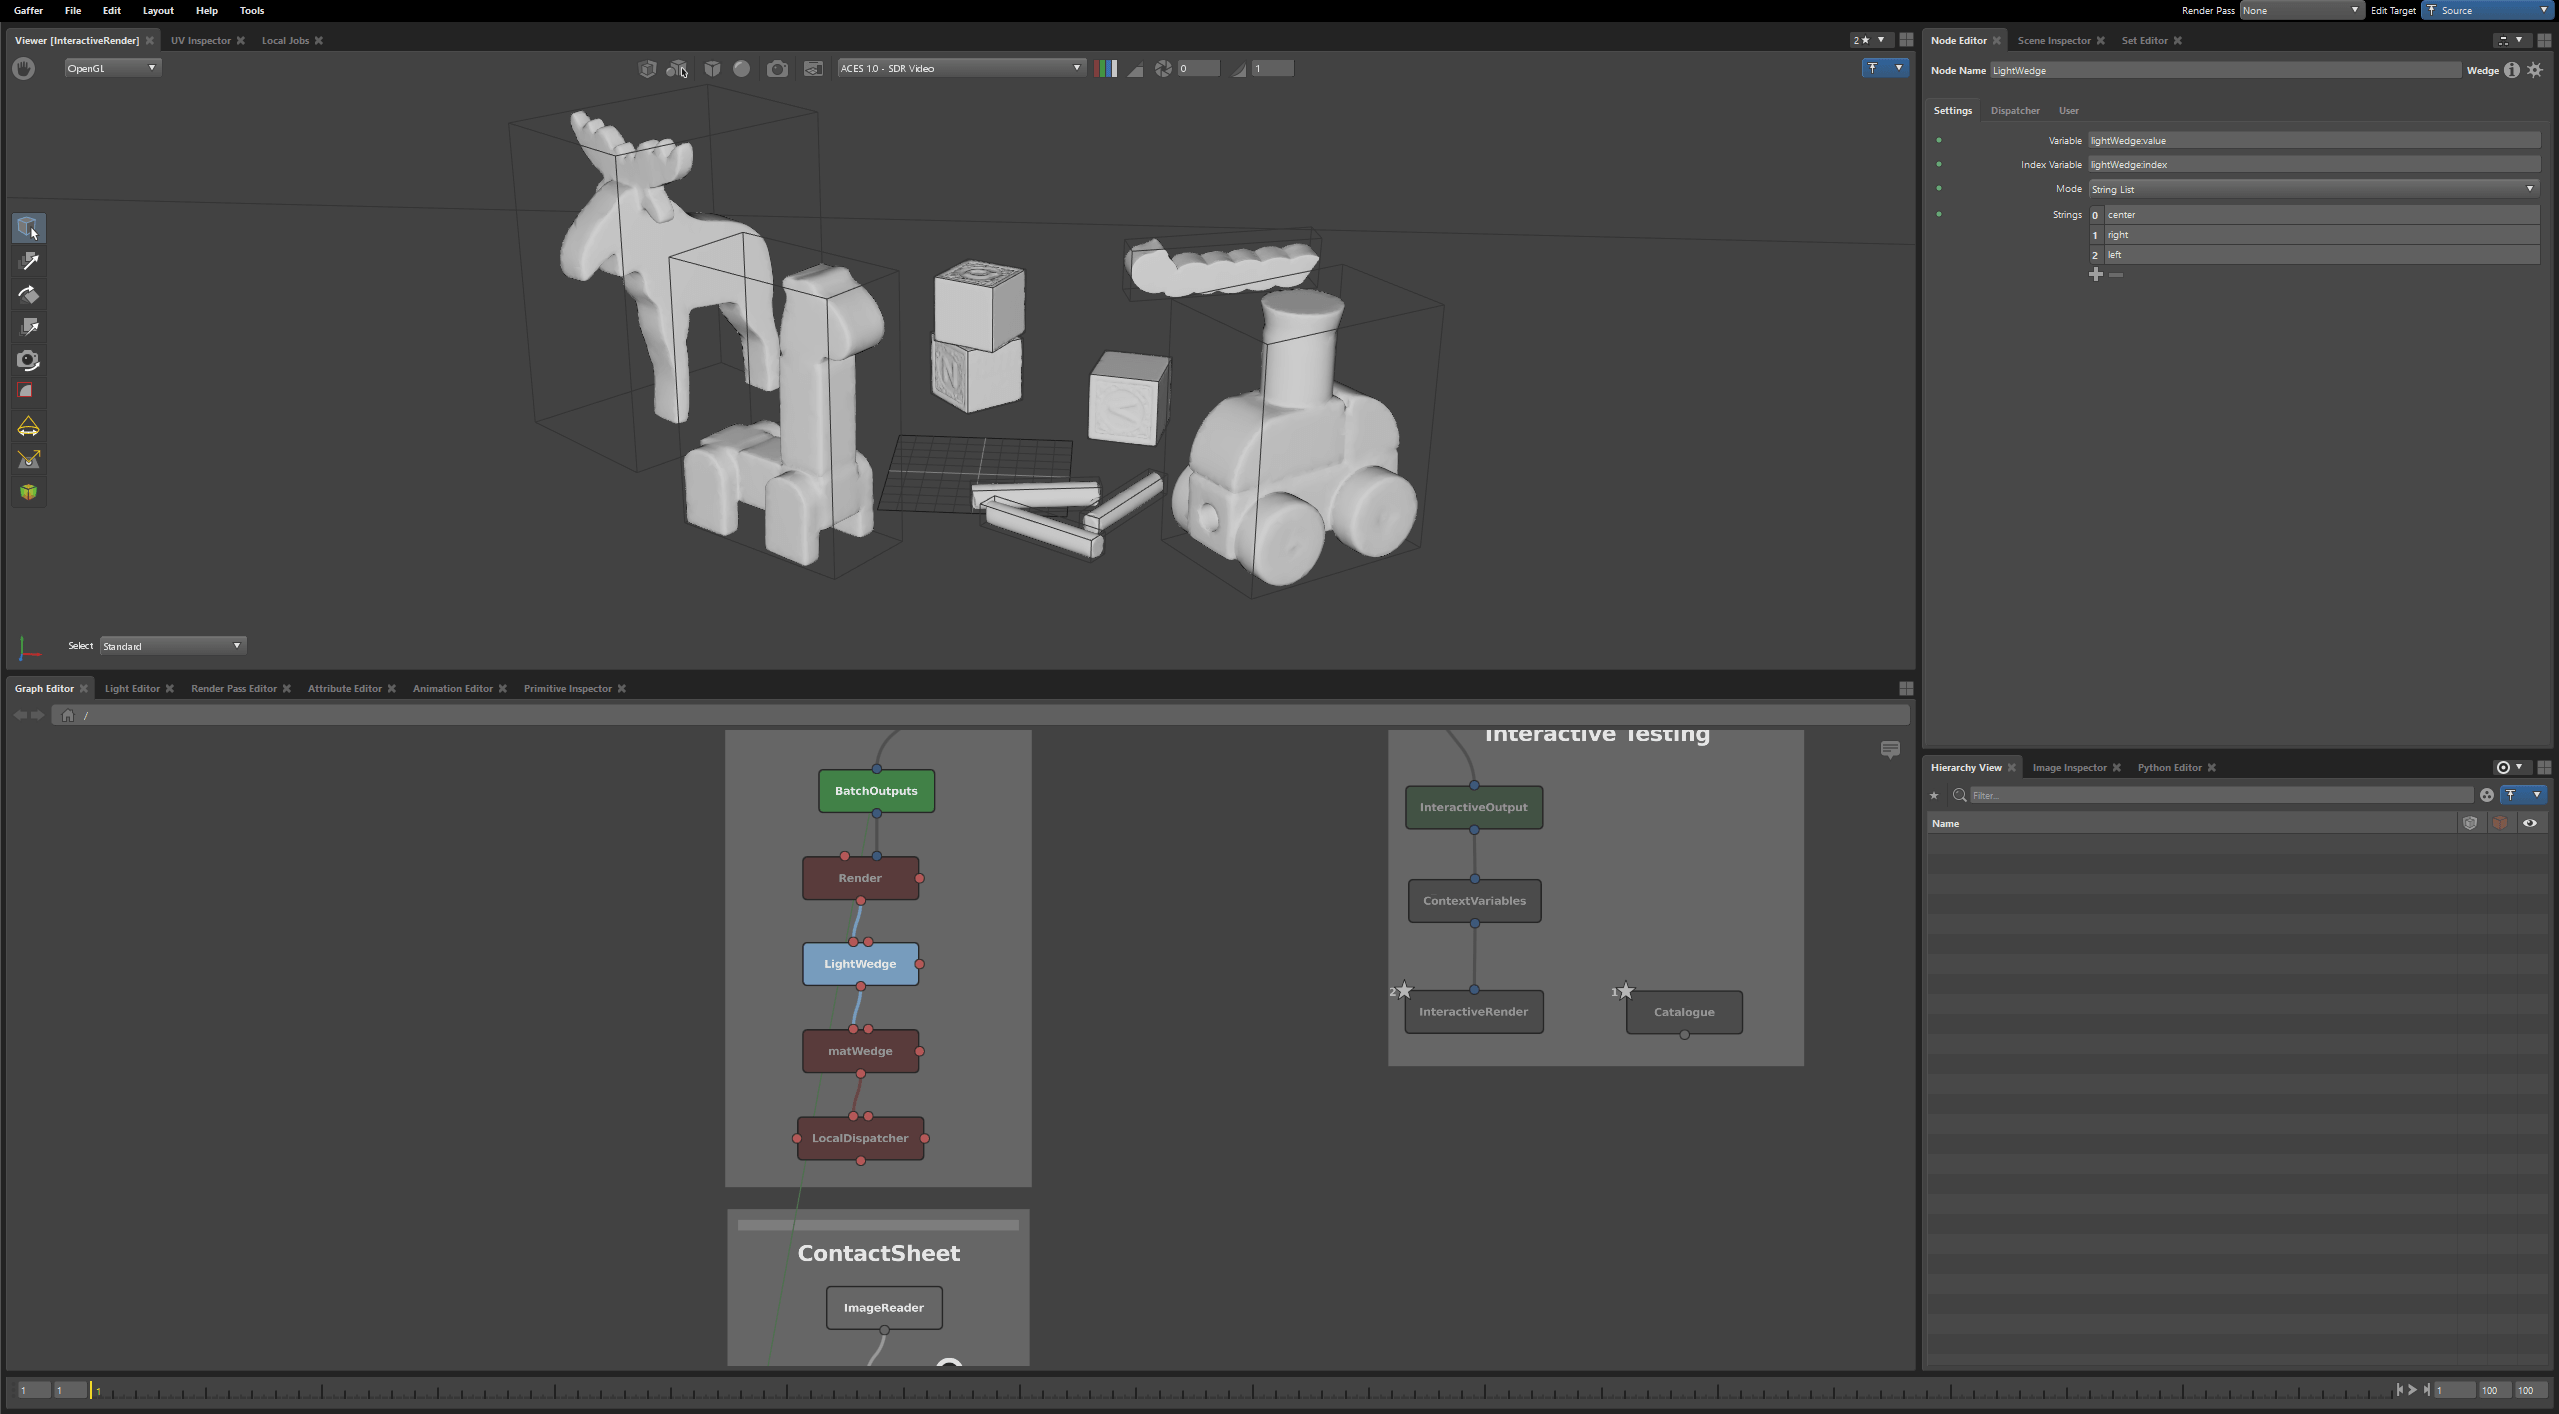2559x1414 pixels.
Task: Click the gamma value field showing 1
Action: point(1273,68)
